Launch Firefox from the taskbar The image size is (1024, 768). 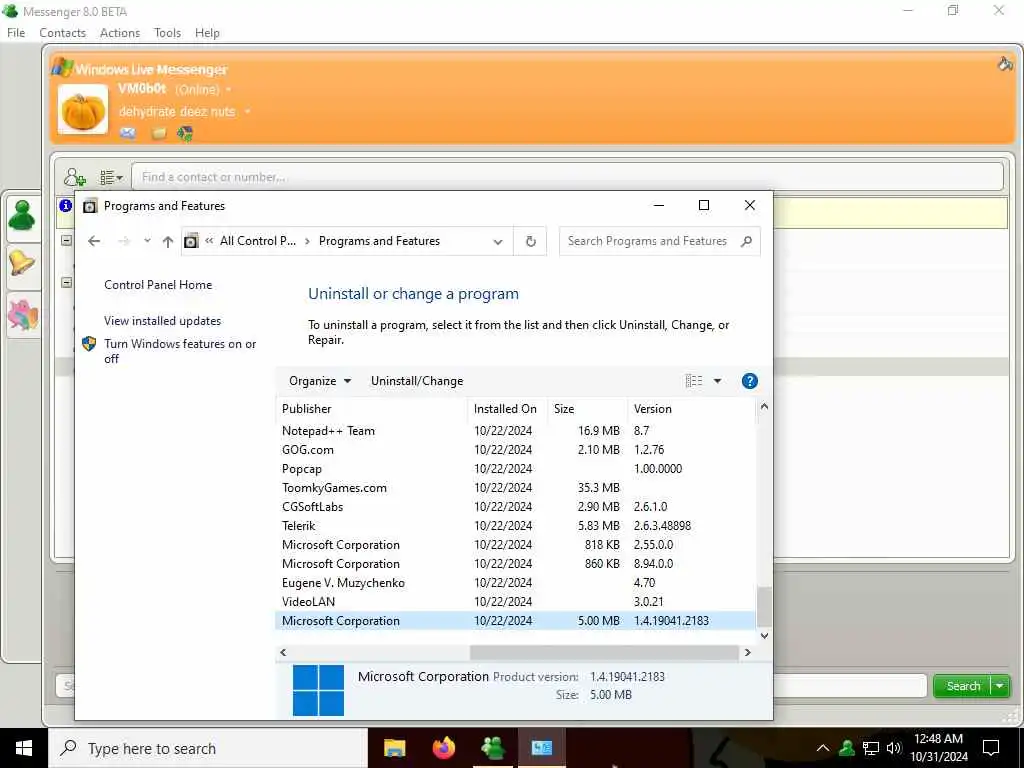(x=444, y=748)
